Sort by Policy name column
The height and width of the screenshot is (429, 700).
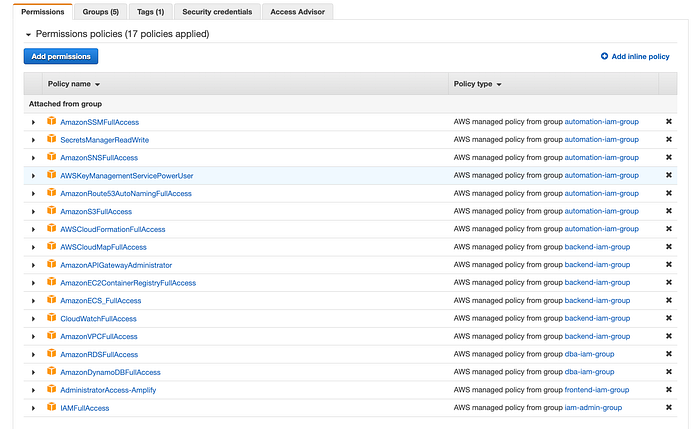(74, 84)
